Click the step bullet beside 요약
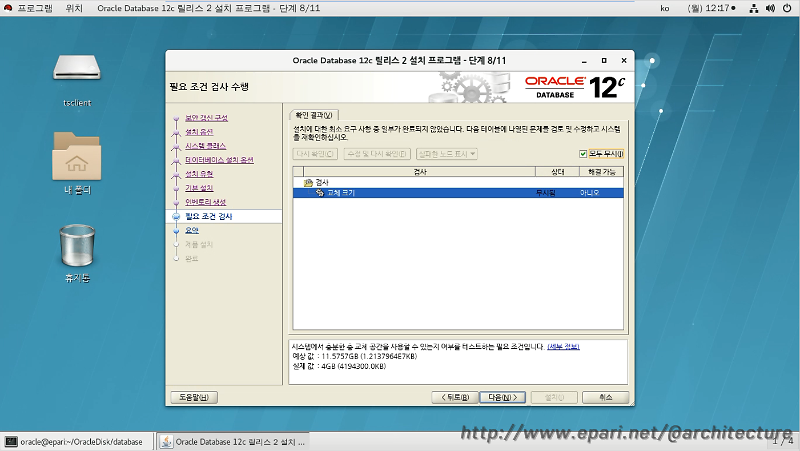The width and height of the screenshot is (800, 451). pyautogui.click(x=176, y=231)
